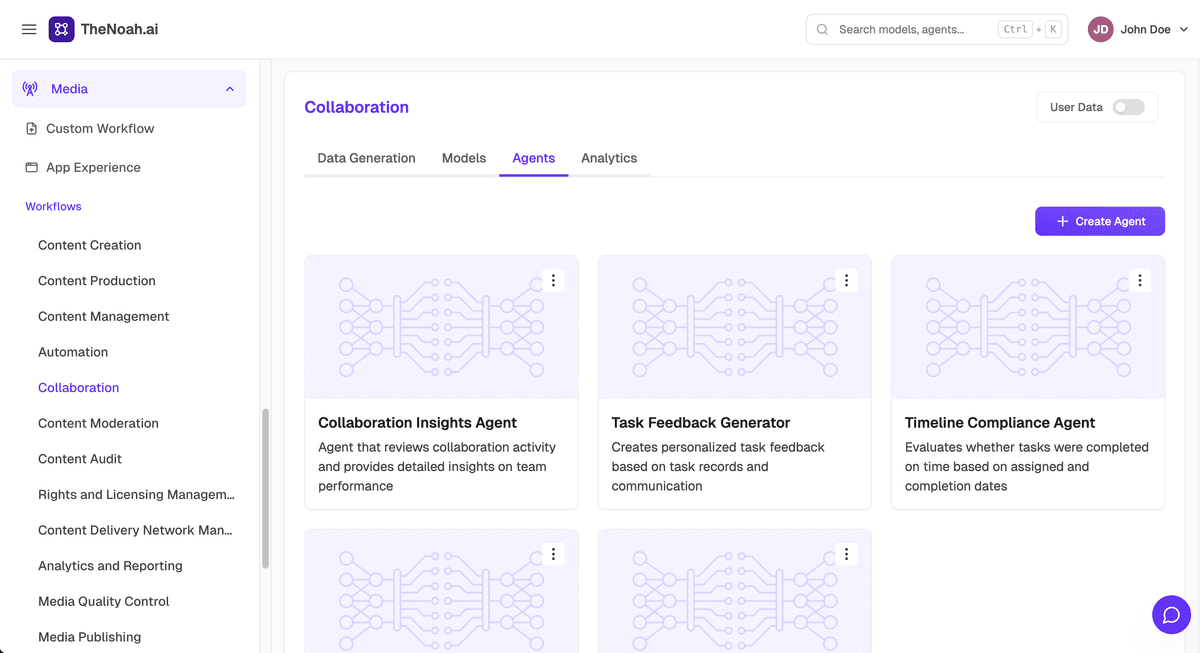This screenshot has height=653, width=1200.
Task: Click the Collaboration page heading
Action: 357,107
